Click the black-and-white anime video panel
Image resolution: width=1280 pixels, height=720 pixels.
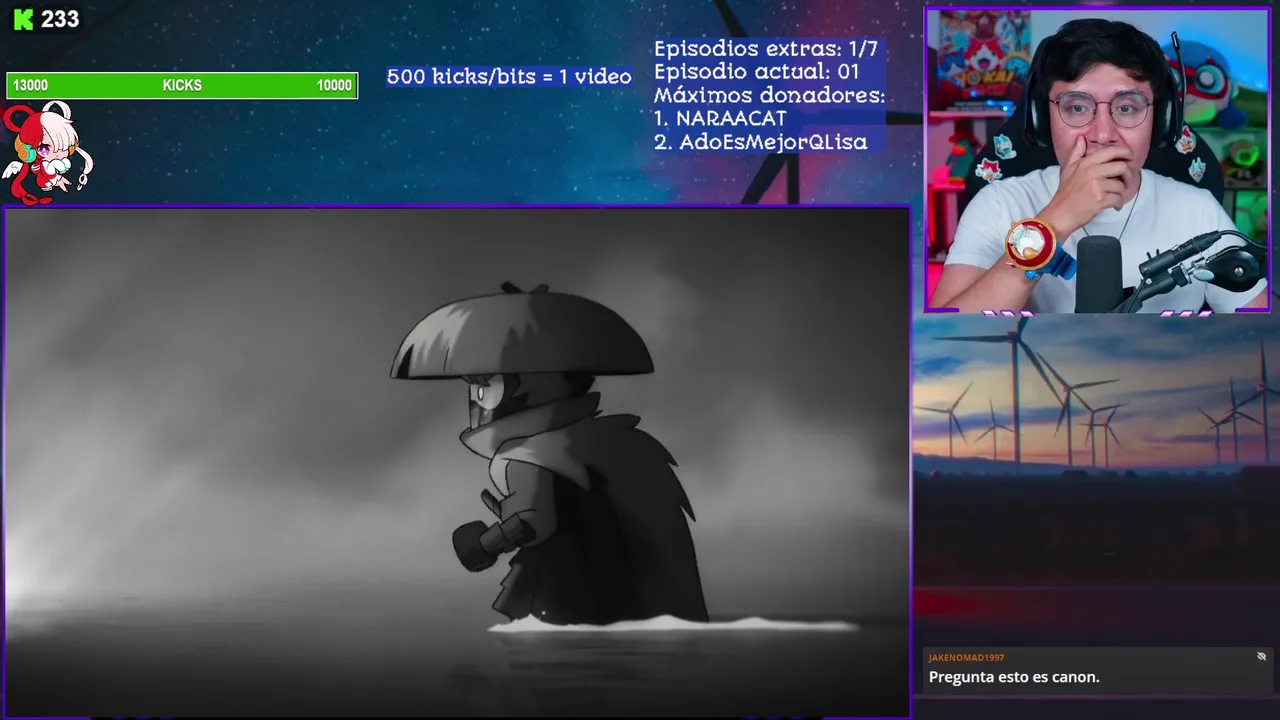pos(457,462)
